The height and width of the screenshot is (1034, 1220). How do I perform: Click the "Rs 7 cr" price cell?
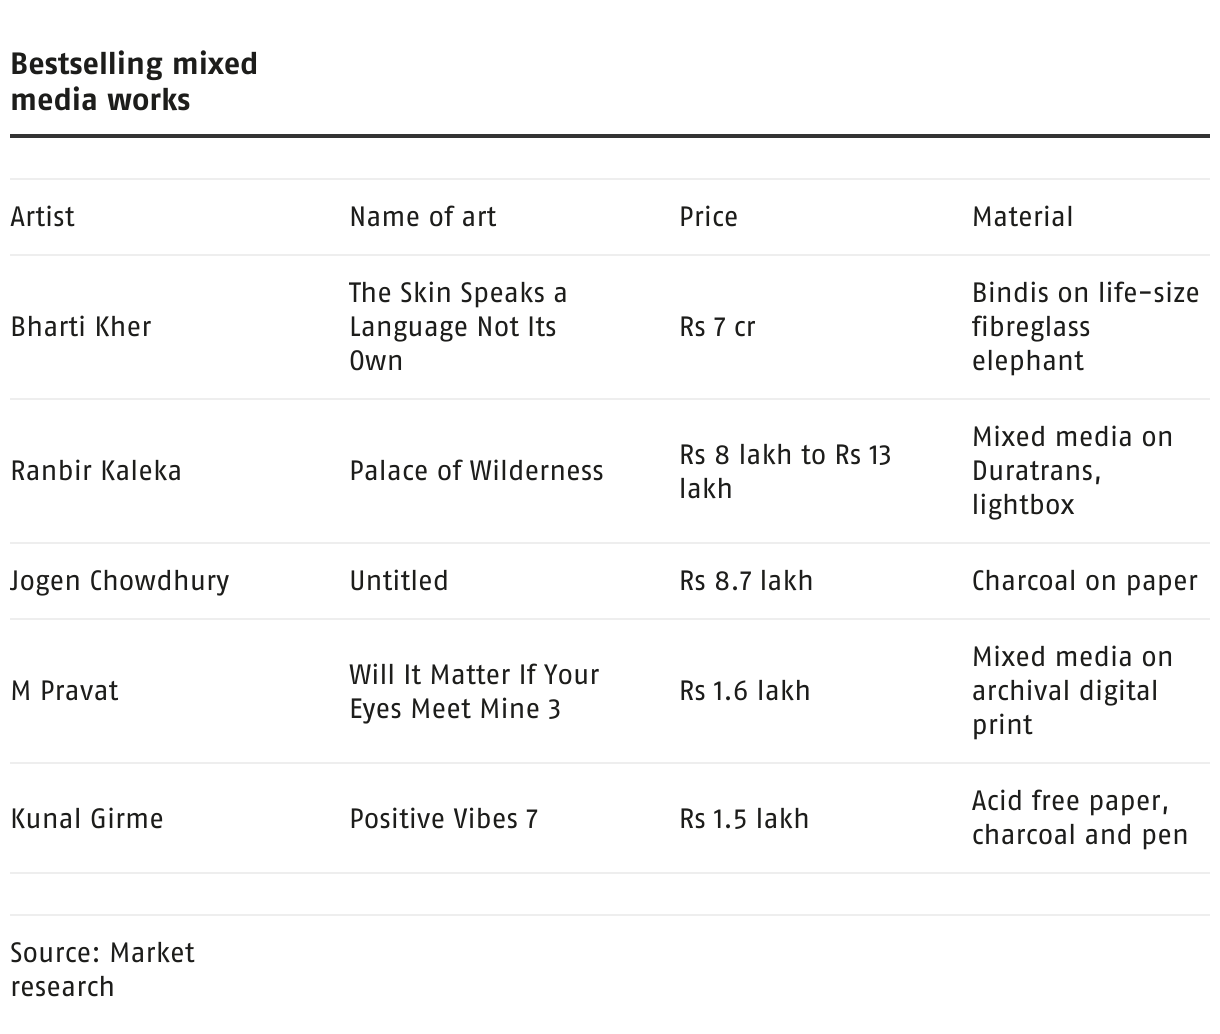pyautogui.click(x=717, y=327)
